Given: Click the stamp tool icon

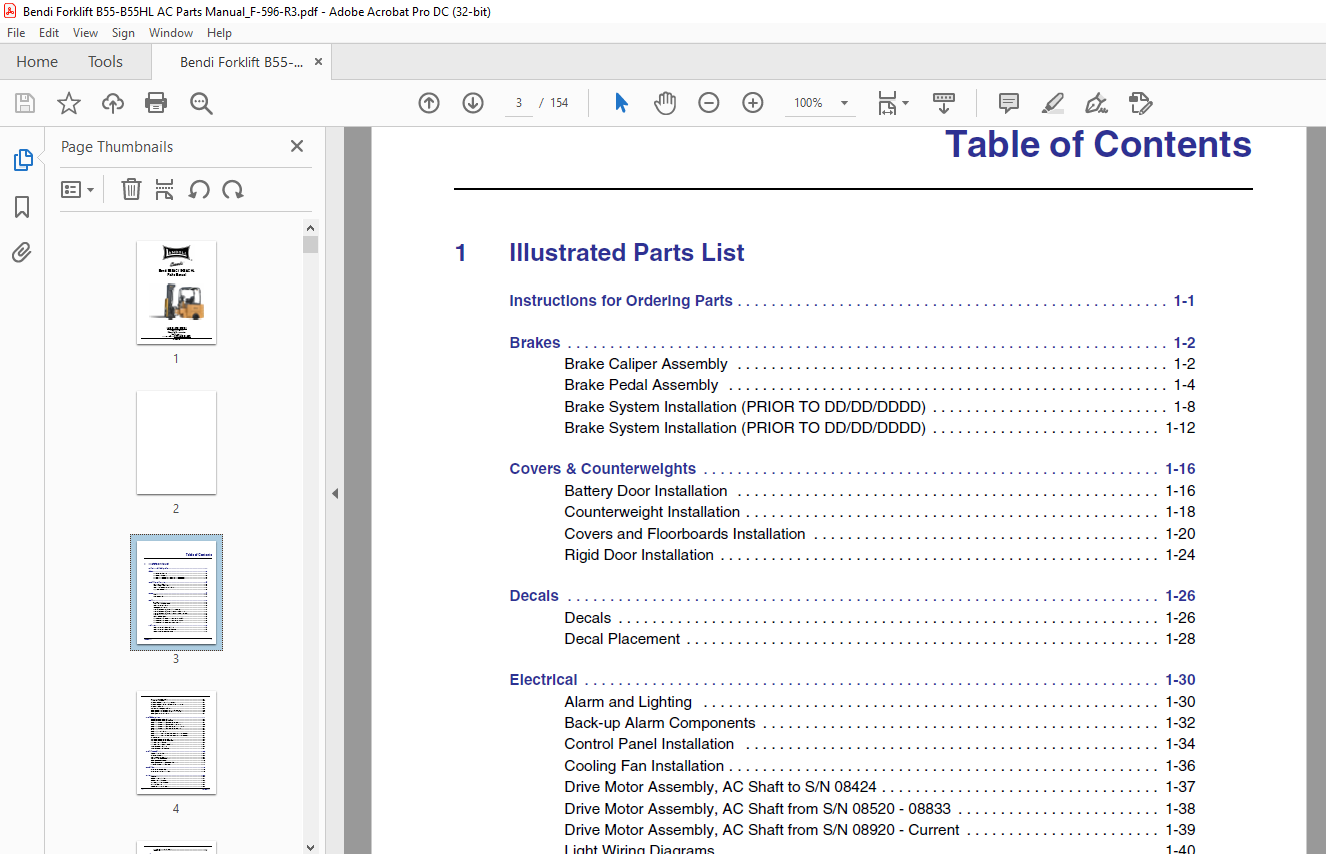Looking at the screenshot, I should (1140, 103).
